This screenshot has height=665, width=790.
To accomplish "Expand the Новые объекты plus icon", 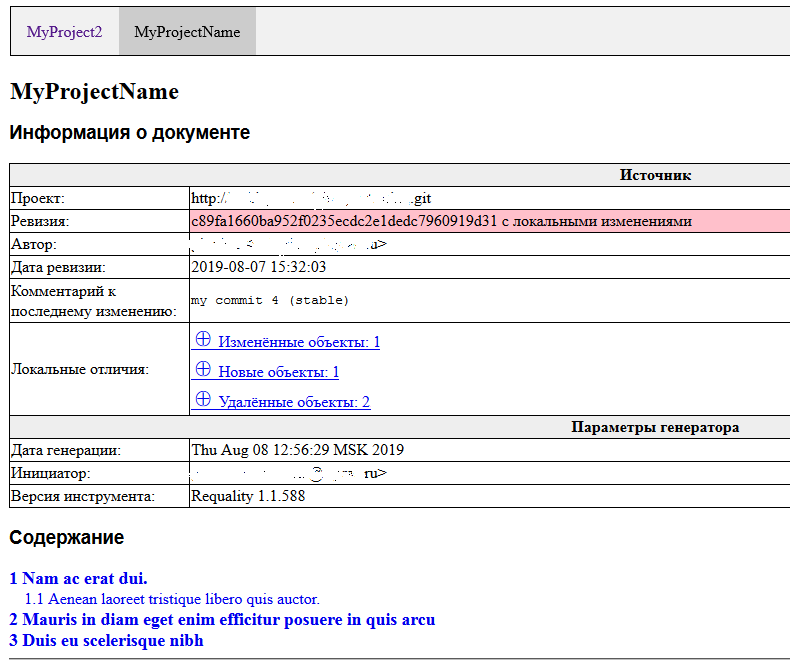I will [x=203, y=369].
